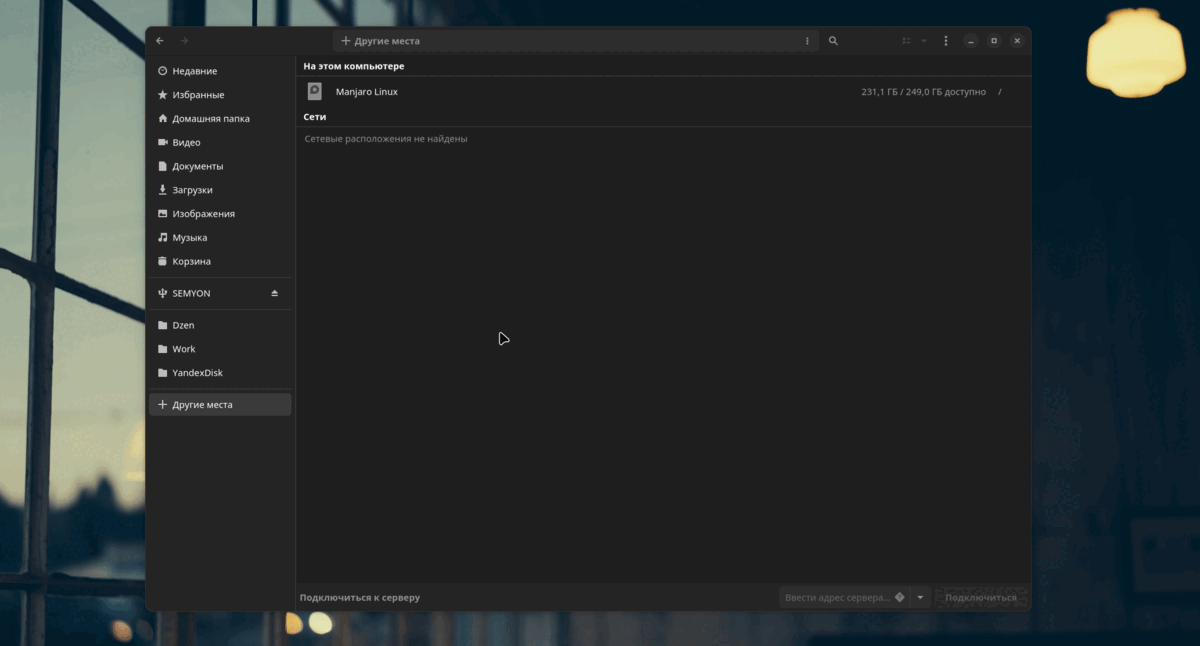The image size is (1200, 646).
Task: Expand the view options dropdown arrow
Action: point(924,41)
